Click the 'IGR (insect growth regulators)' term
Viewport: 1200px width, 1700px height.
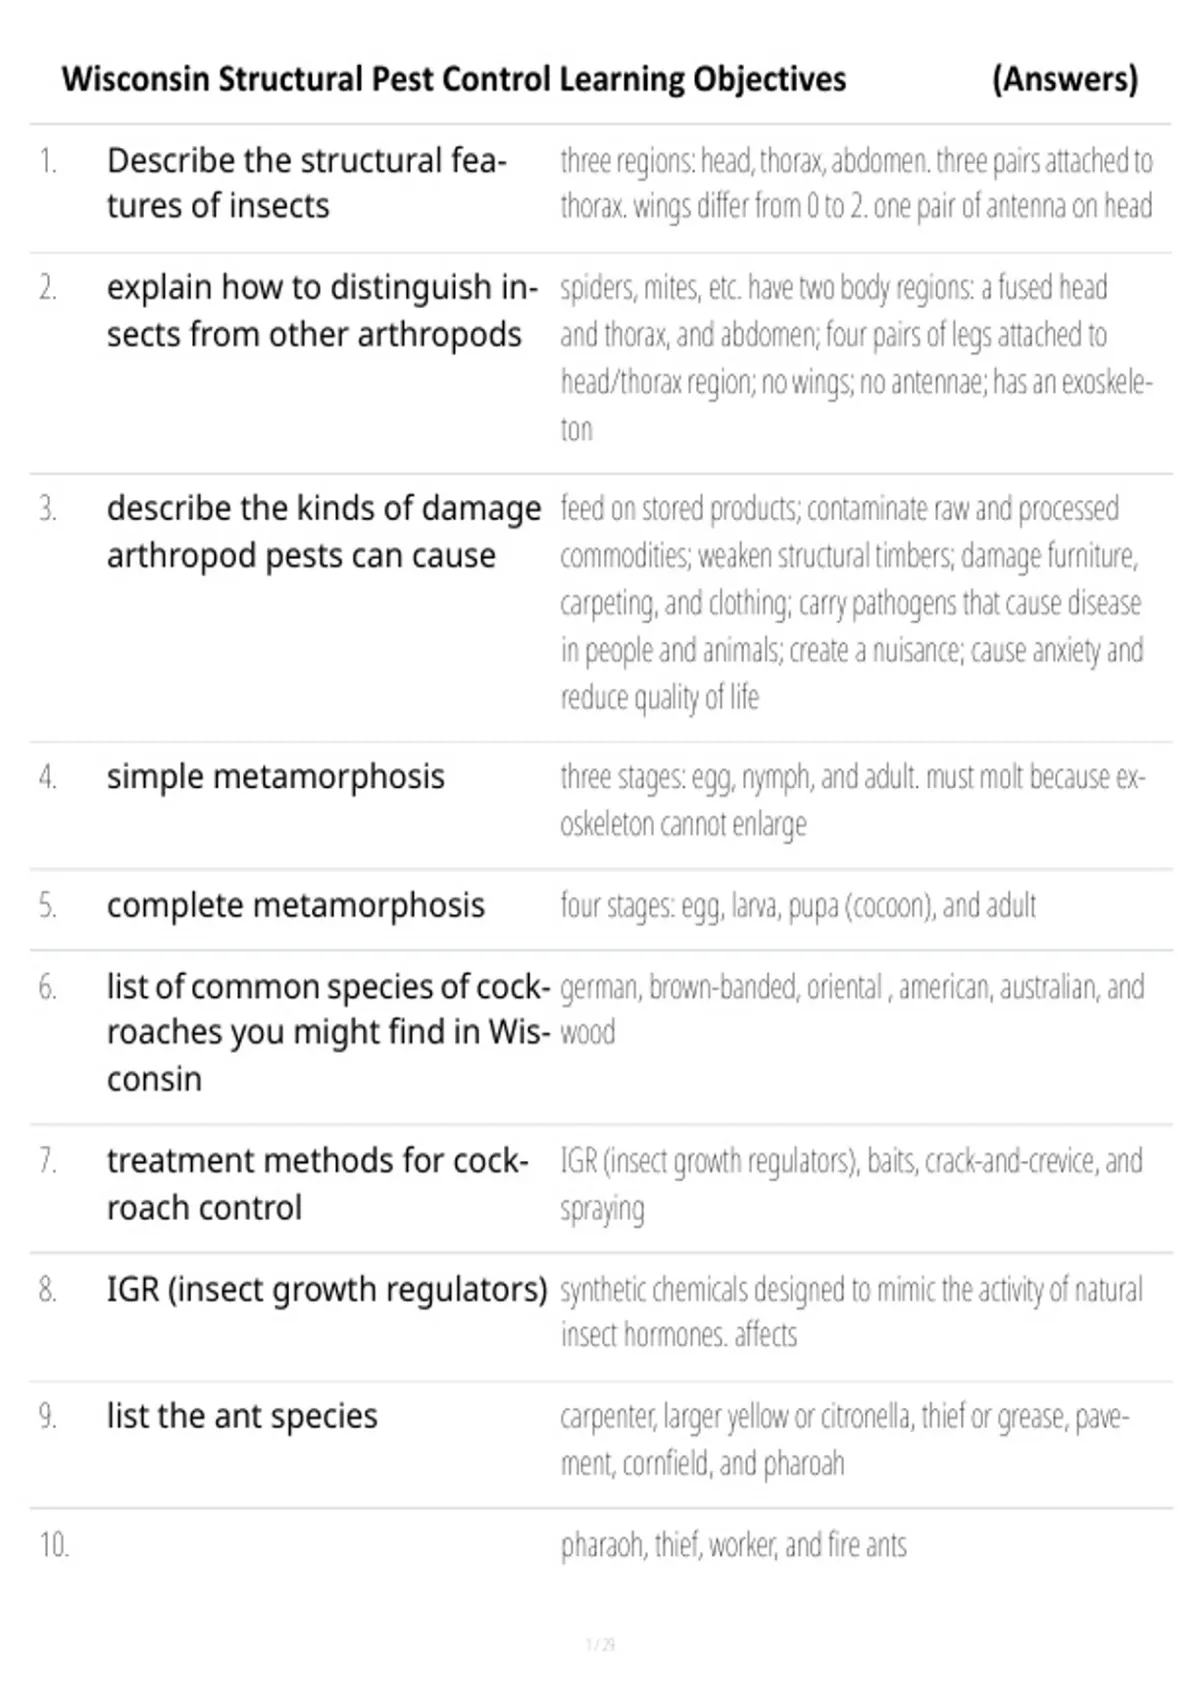point(327,1290)
